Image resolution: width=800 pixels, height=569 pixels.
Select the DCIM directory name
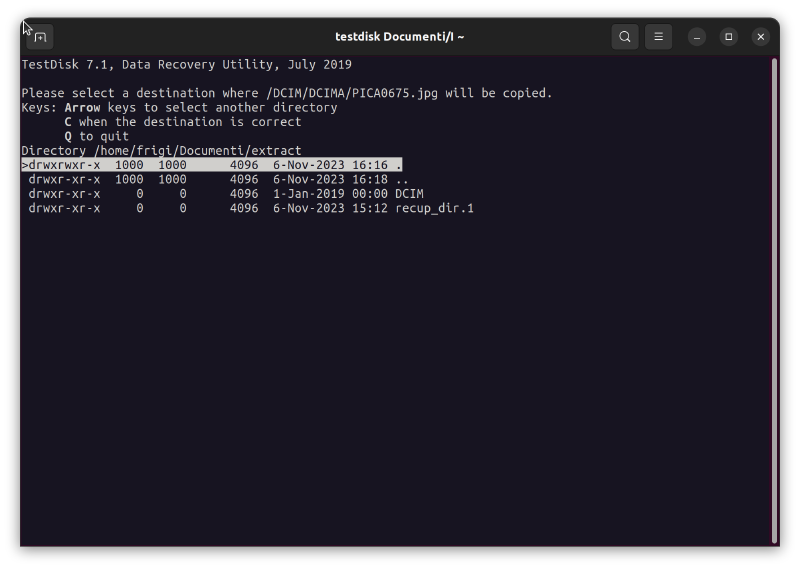coord(409,194)
